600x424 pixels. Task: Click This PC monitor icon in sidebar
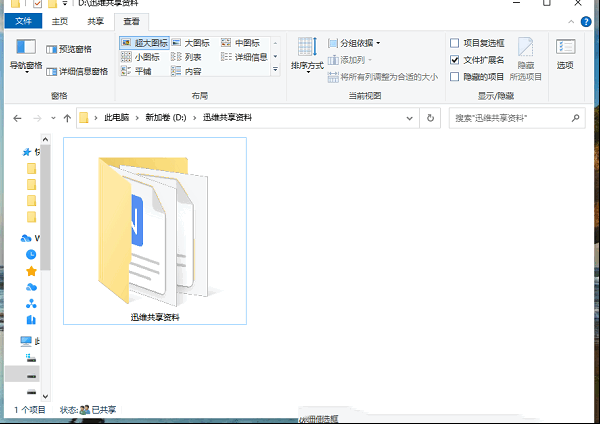point(26,341)
